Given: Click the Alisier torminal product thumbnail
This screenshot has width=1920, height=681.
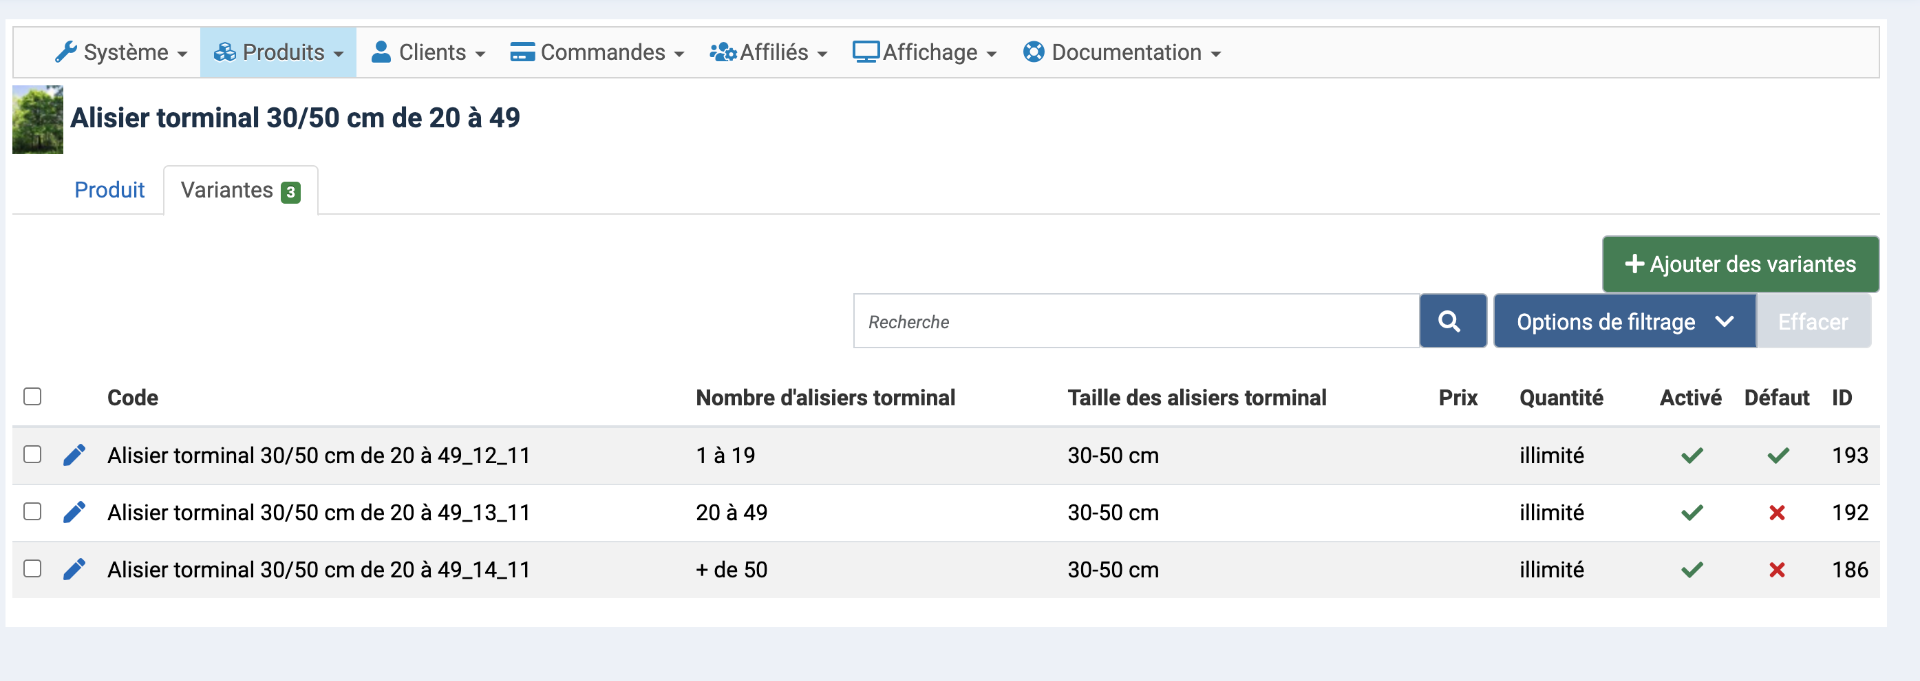Looking at the screenshot, I should click(x=38, y=120).
